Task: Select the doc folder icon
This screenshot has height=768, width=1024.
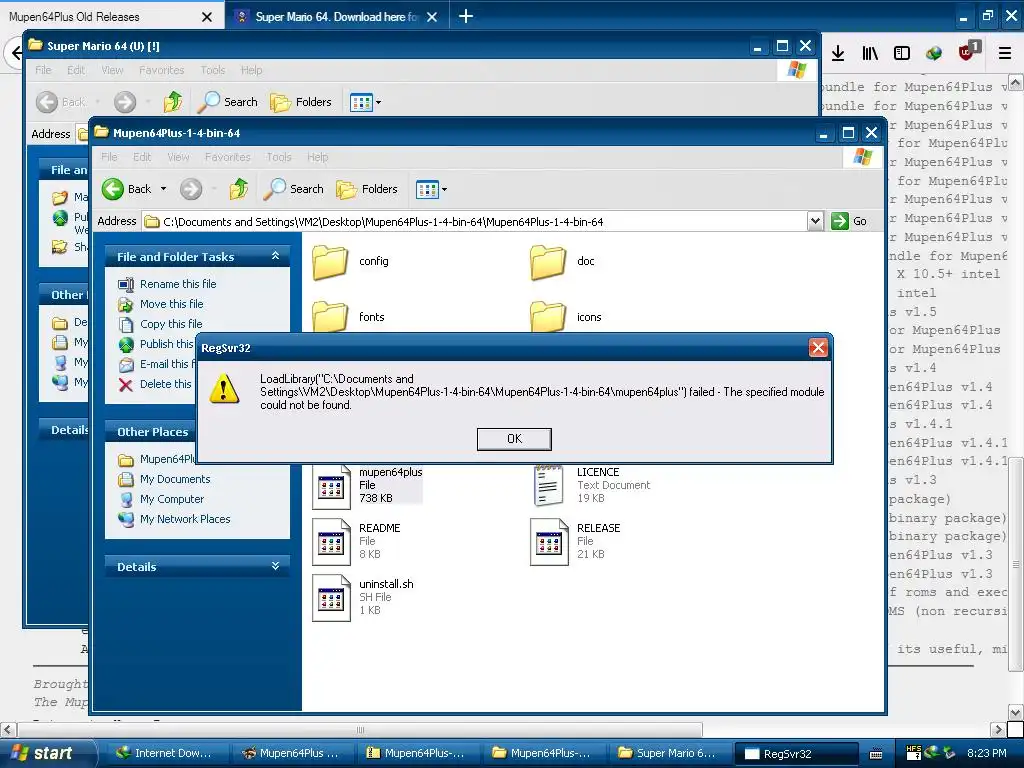Action: coord(548,262)
